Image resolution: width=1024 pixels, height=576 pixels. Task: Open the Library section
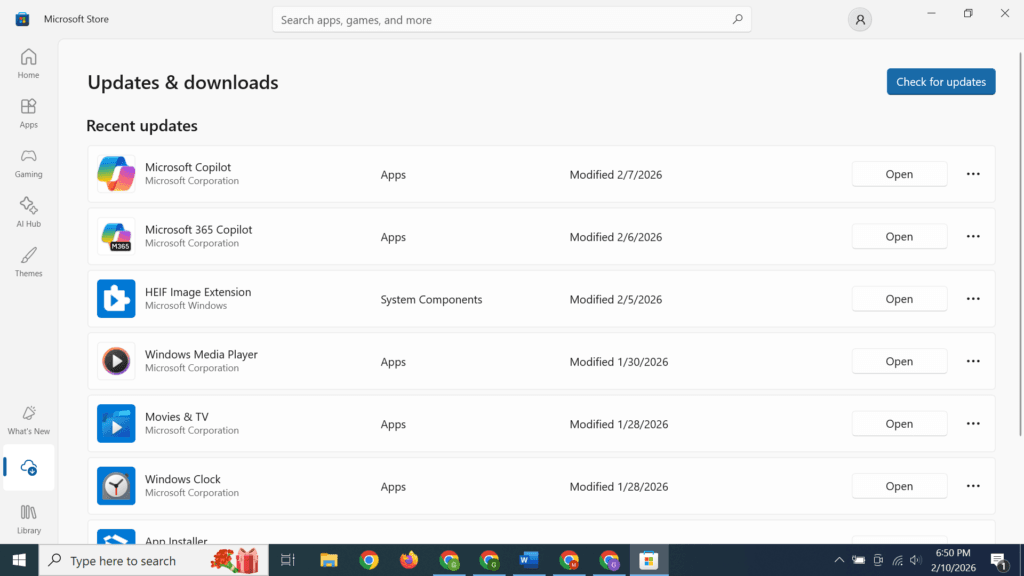click(27, 517)
